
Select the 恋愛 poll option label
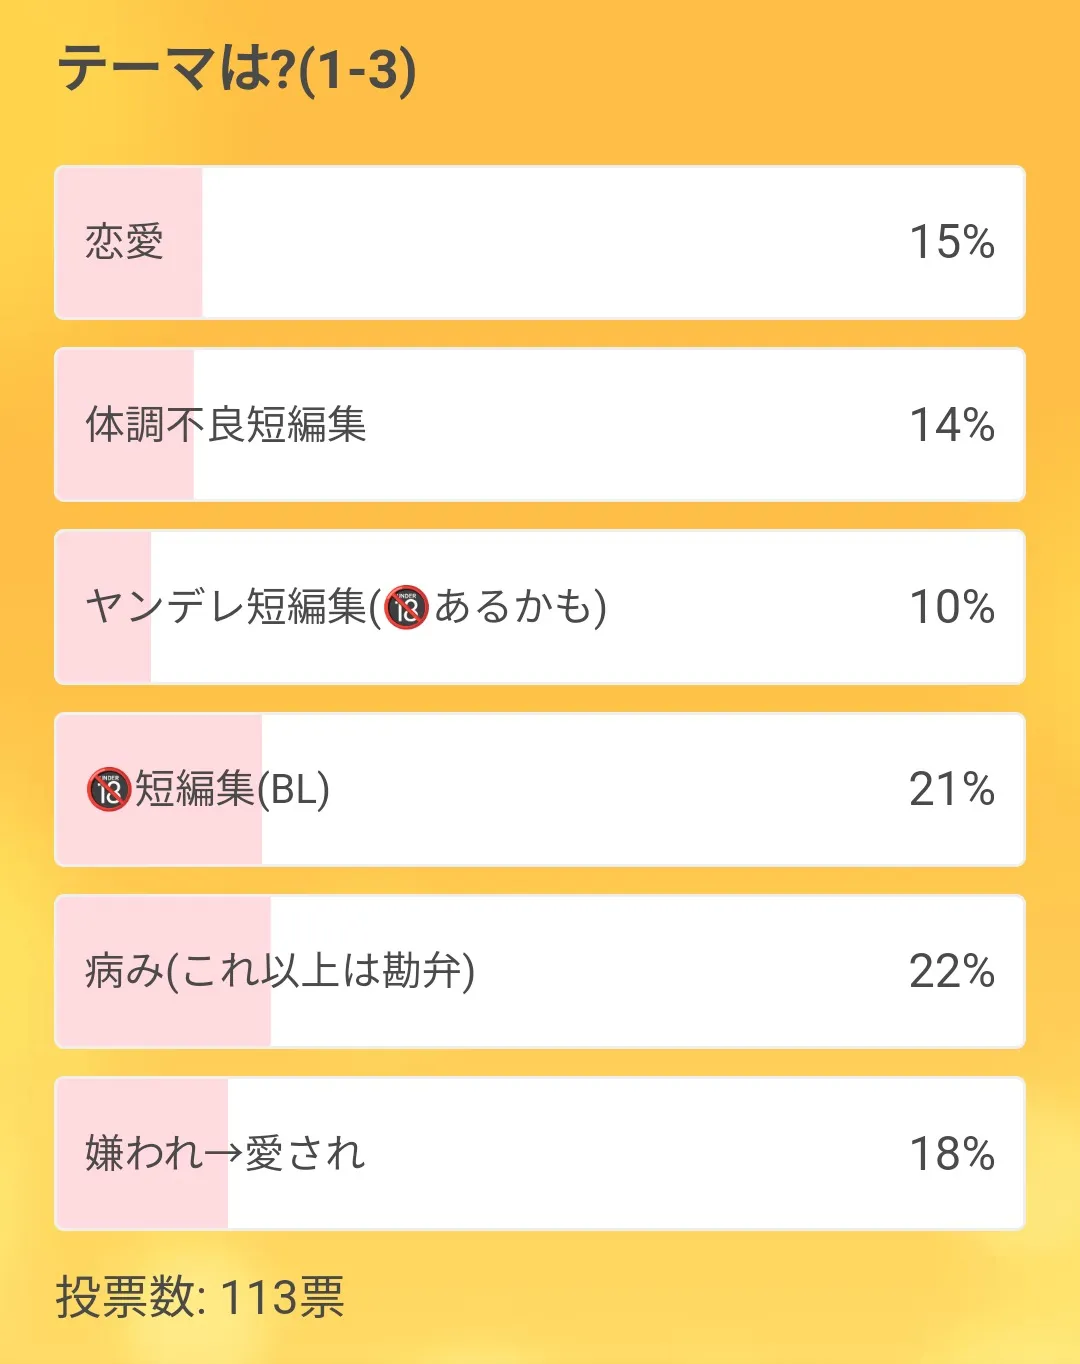click(x=124, y=242)
